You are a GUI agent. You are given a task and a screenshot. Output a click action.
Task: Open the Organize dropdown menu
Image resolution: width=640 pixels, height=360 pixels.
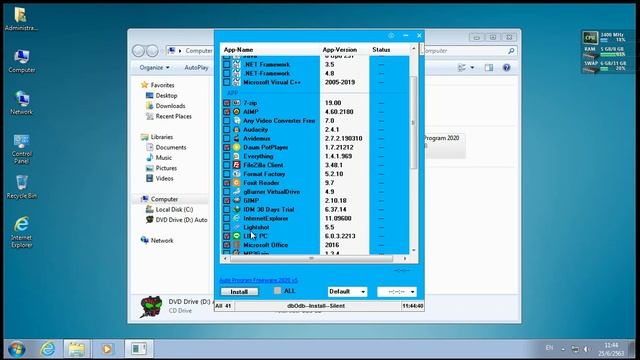[154, 68]
